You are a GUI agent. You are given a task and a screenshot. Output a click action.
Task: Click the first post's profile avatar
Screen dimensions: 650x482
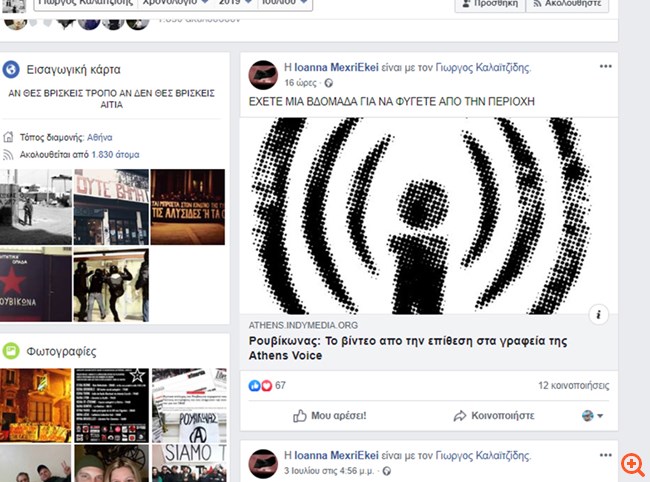tap(263, 75)
